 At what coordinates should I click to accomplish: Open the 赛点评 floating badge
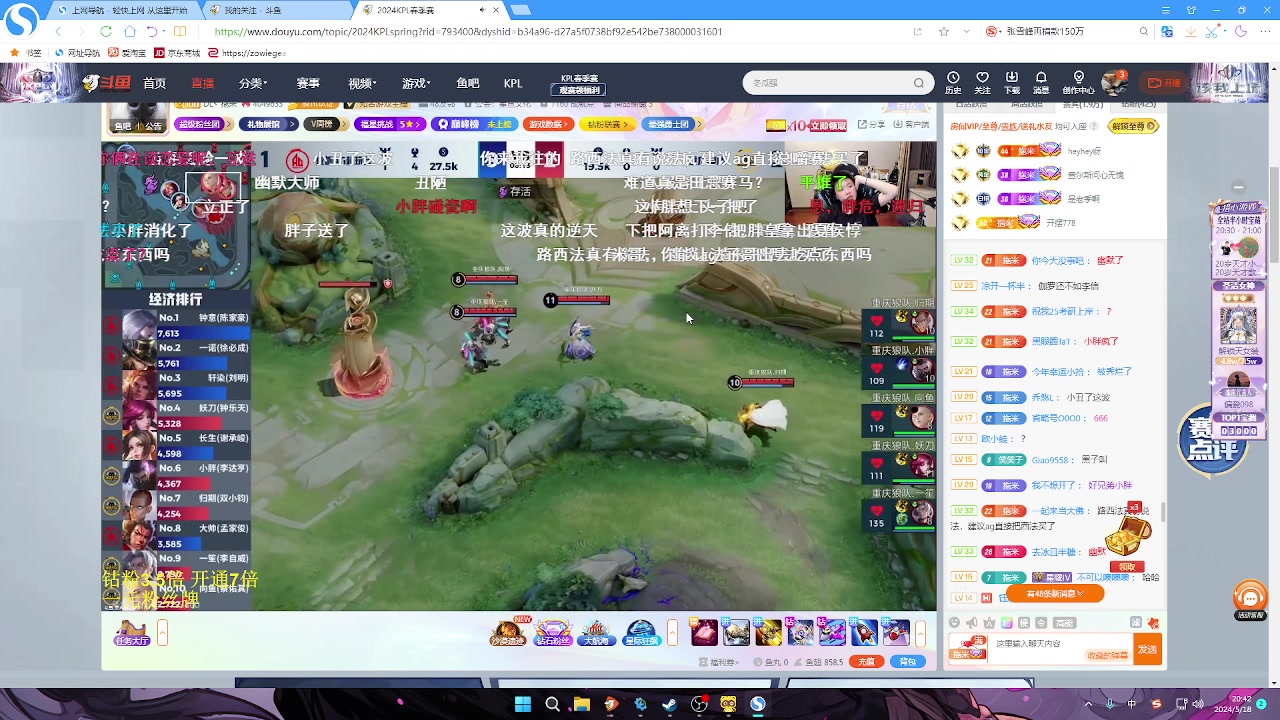click(x=1213, y=441)
